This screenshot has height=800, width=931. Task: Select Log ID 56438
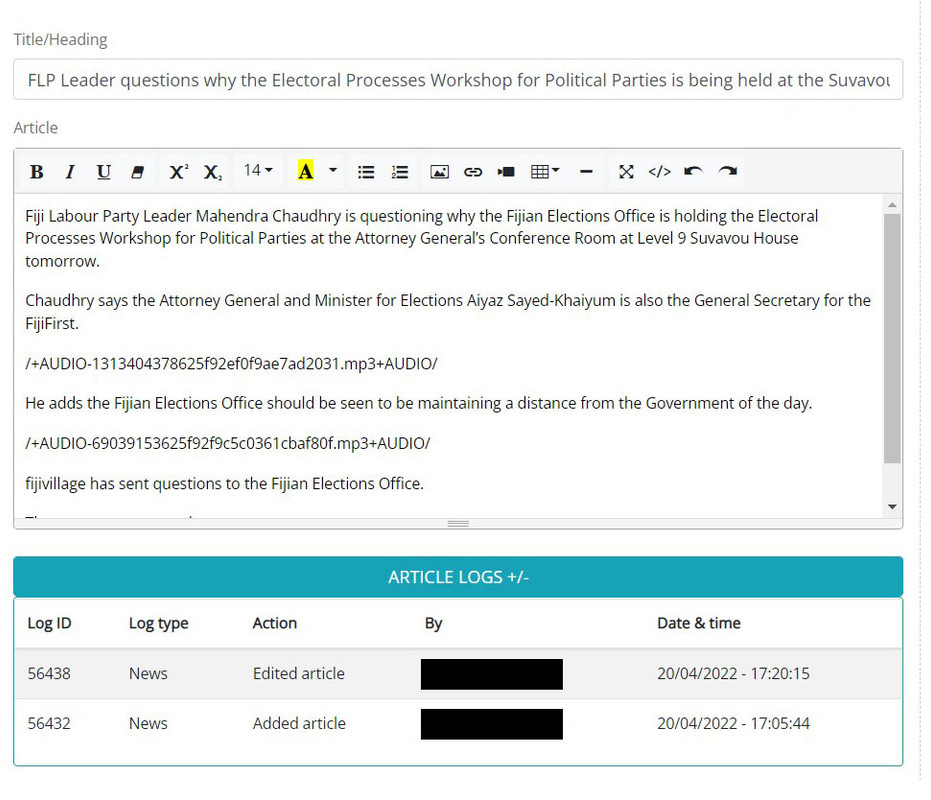coord(49,673)
